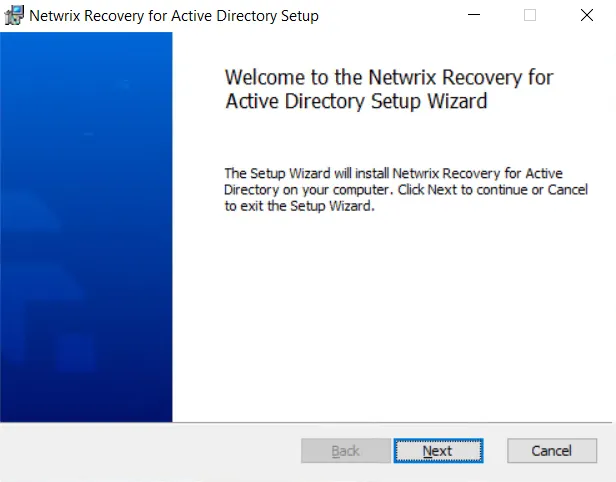Click the disabled maximize button
616x482 pixels.
pyautogui.click(x=530, y=15)
